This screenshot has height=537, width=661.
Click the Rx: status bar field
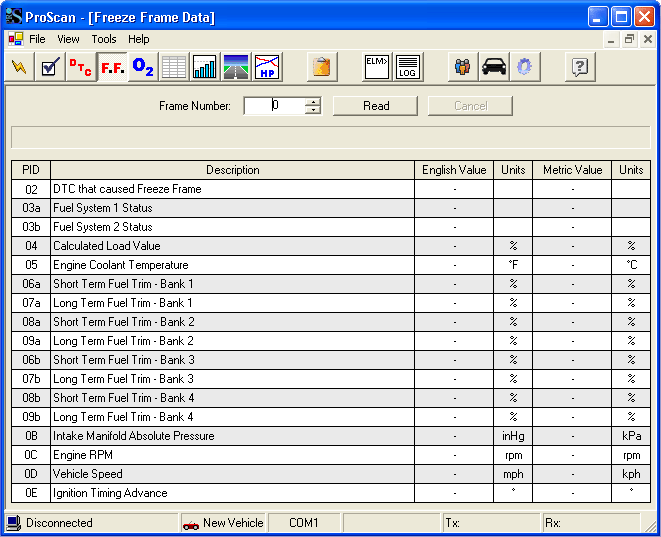(x=591, y=523)
